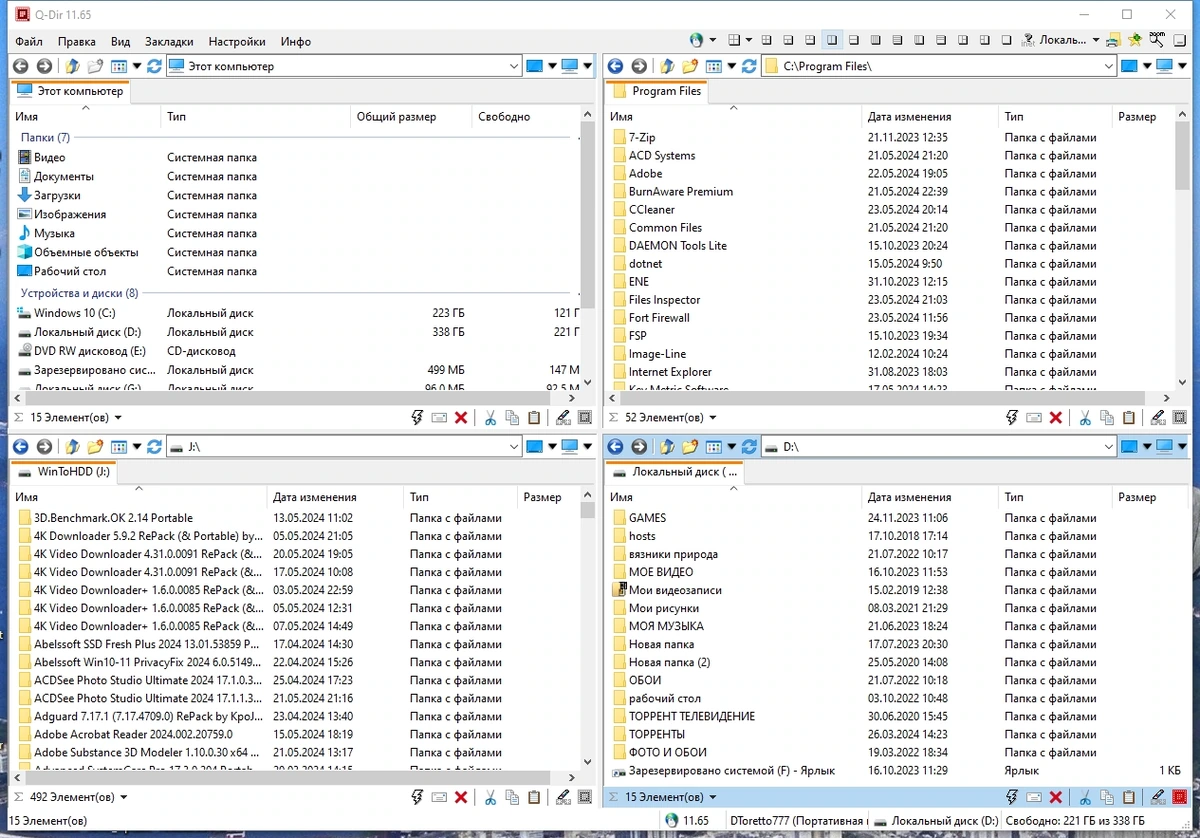
Task: Click the favorites star icon in the top toolbar
Action: click(x=1135, y=40)
